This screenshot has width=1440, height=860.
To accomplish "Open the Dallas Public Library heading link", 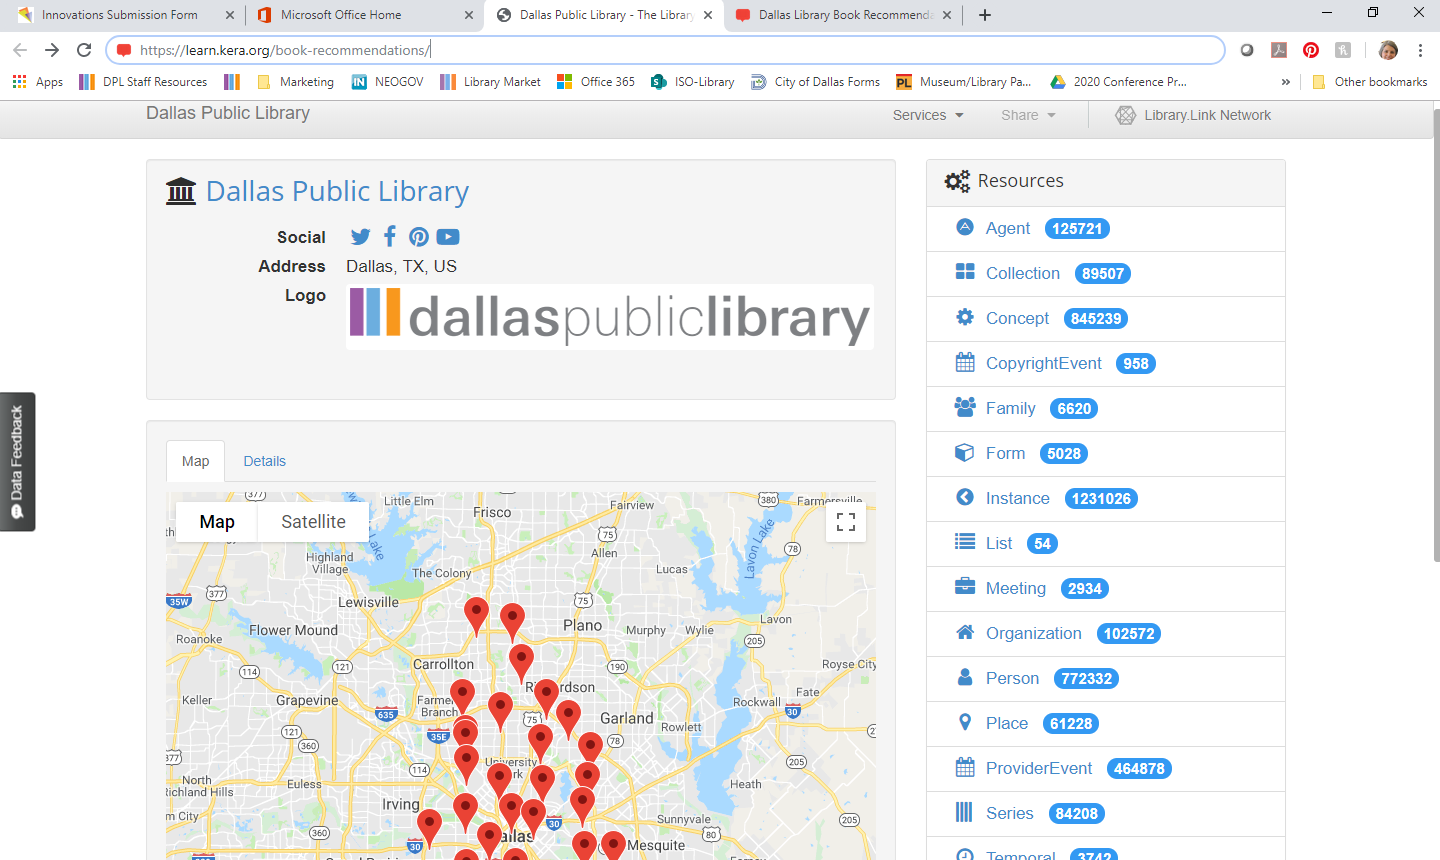I will pyautogui.click(x=337, y=191).
